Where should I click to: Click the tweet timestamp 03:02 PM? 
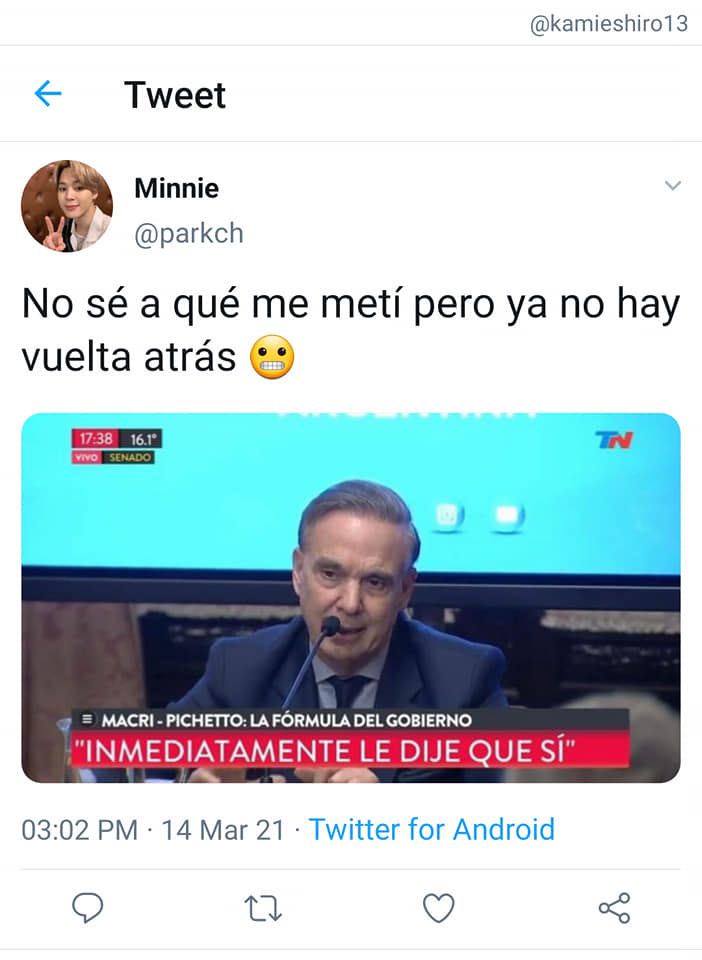tap(80, 830)
